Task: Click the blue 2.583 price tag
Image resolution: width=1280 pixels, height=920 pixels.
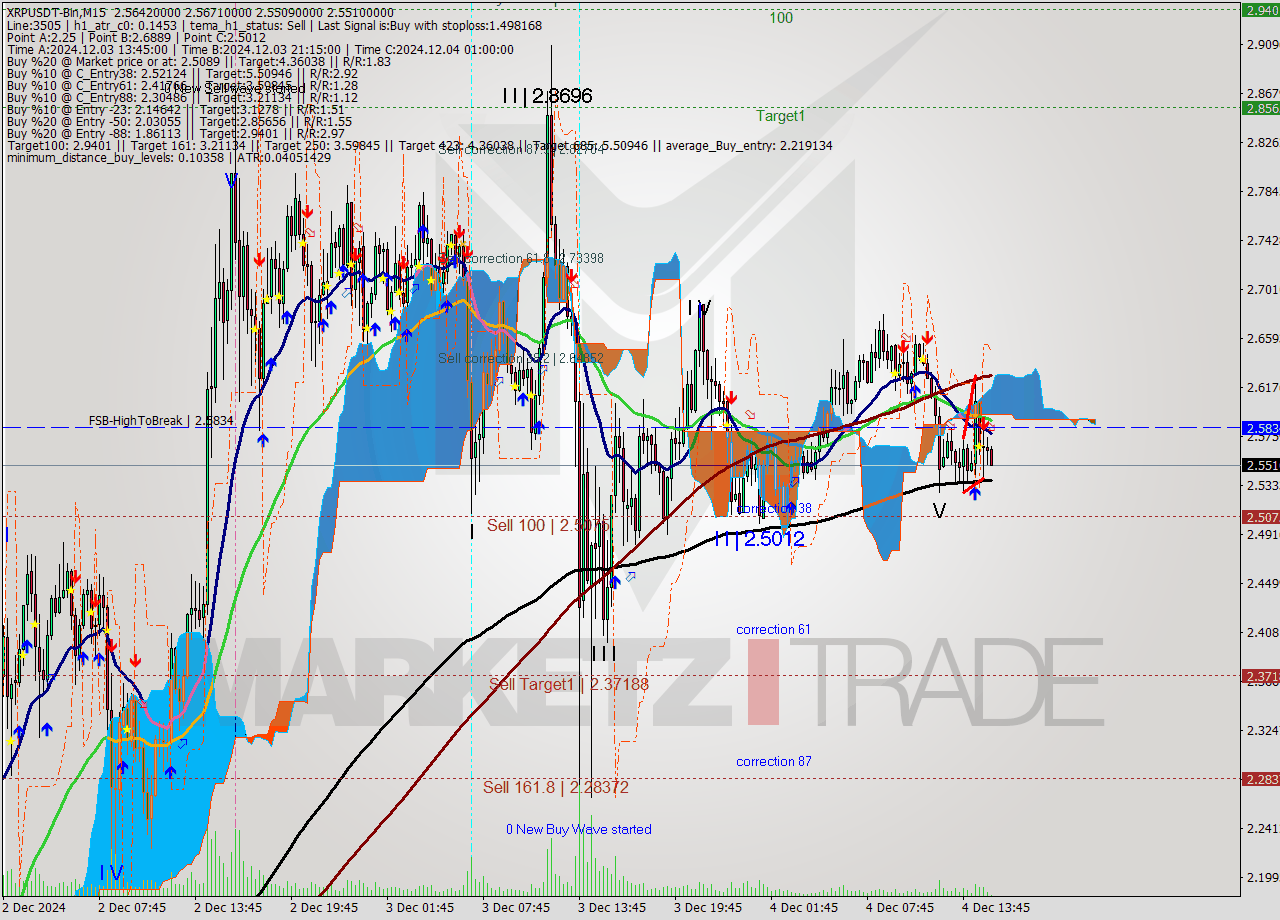Action: [1260, 428]
